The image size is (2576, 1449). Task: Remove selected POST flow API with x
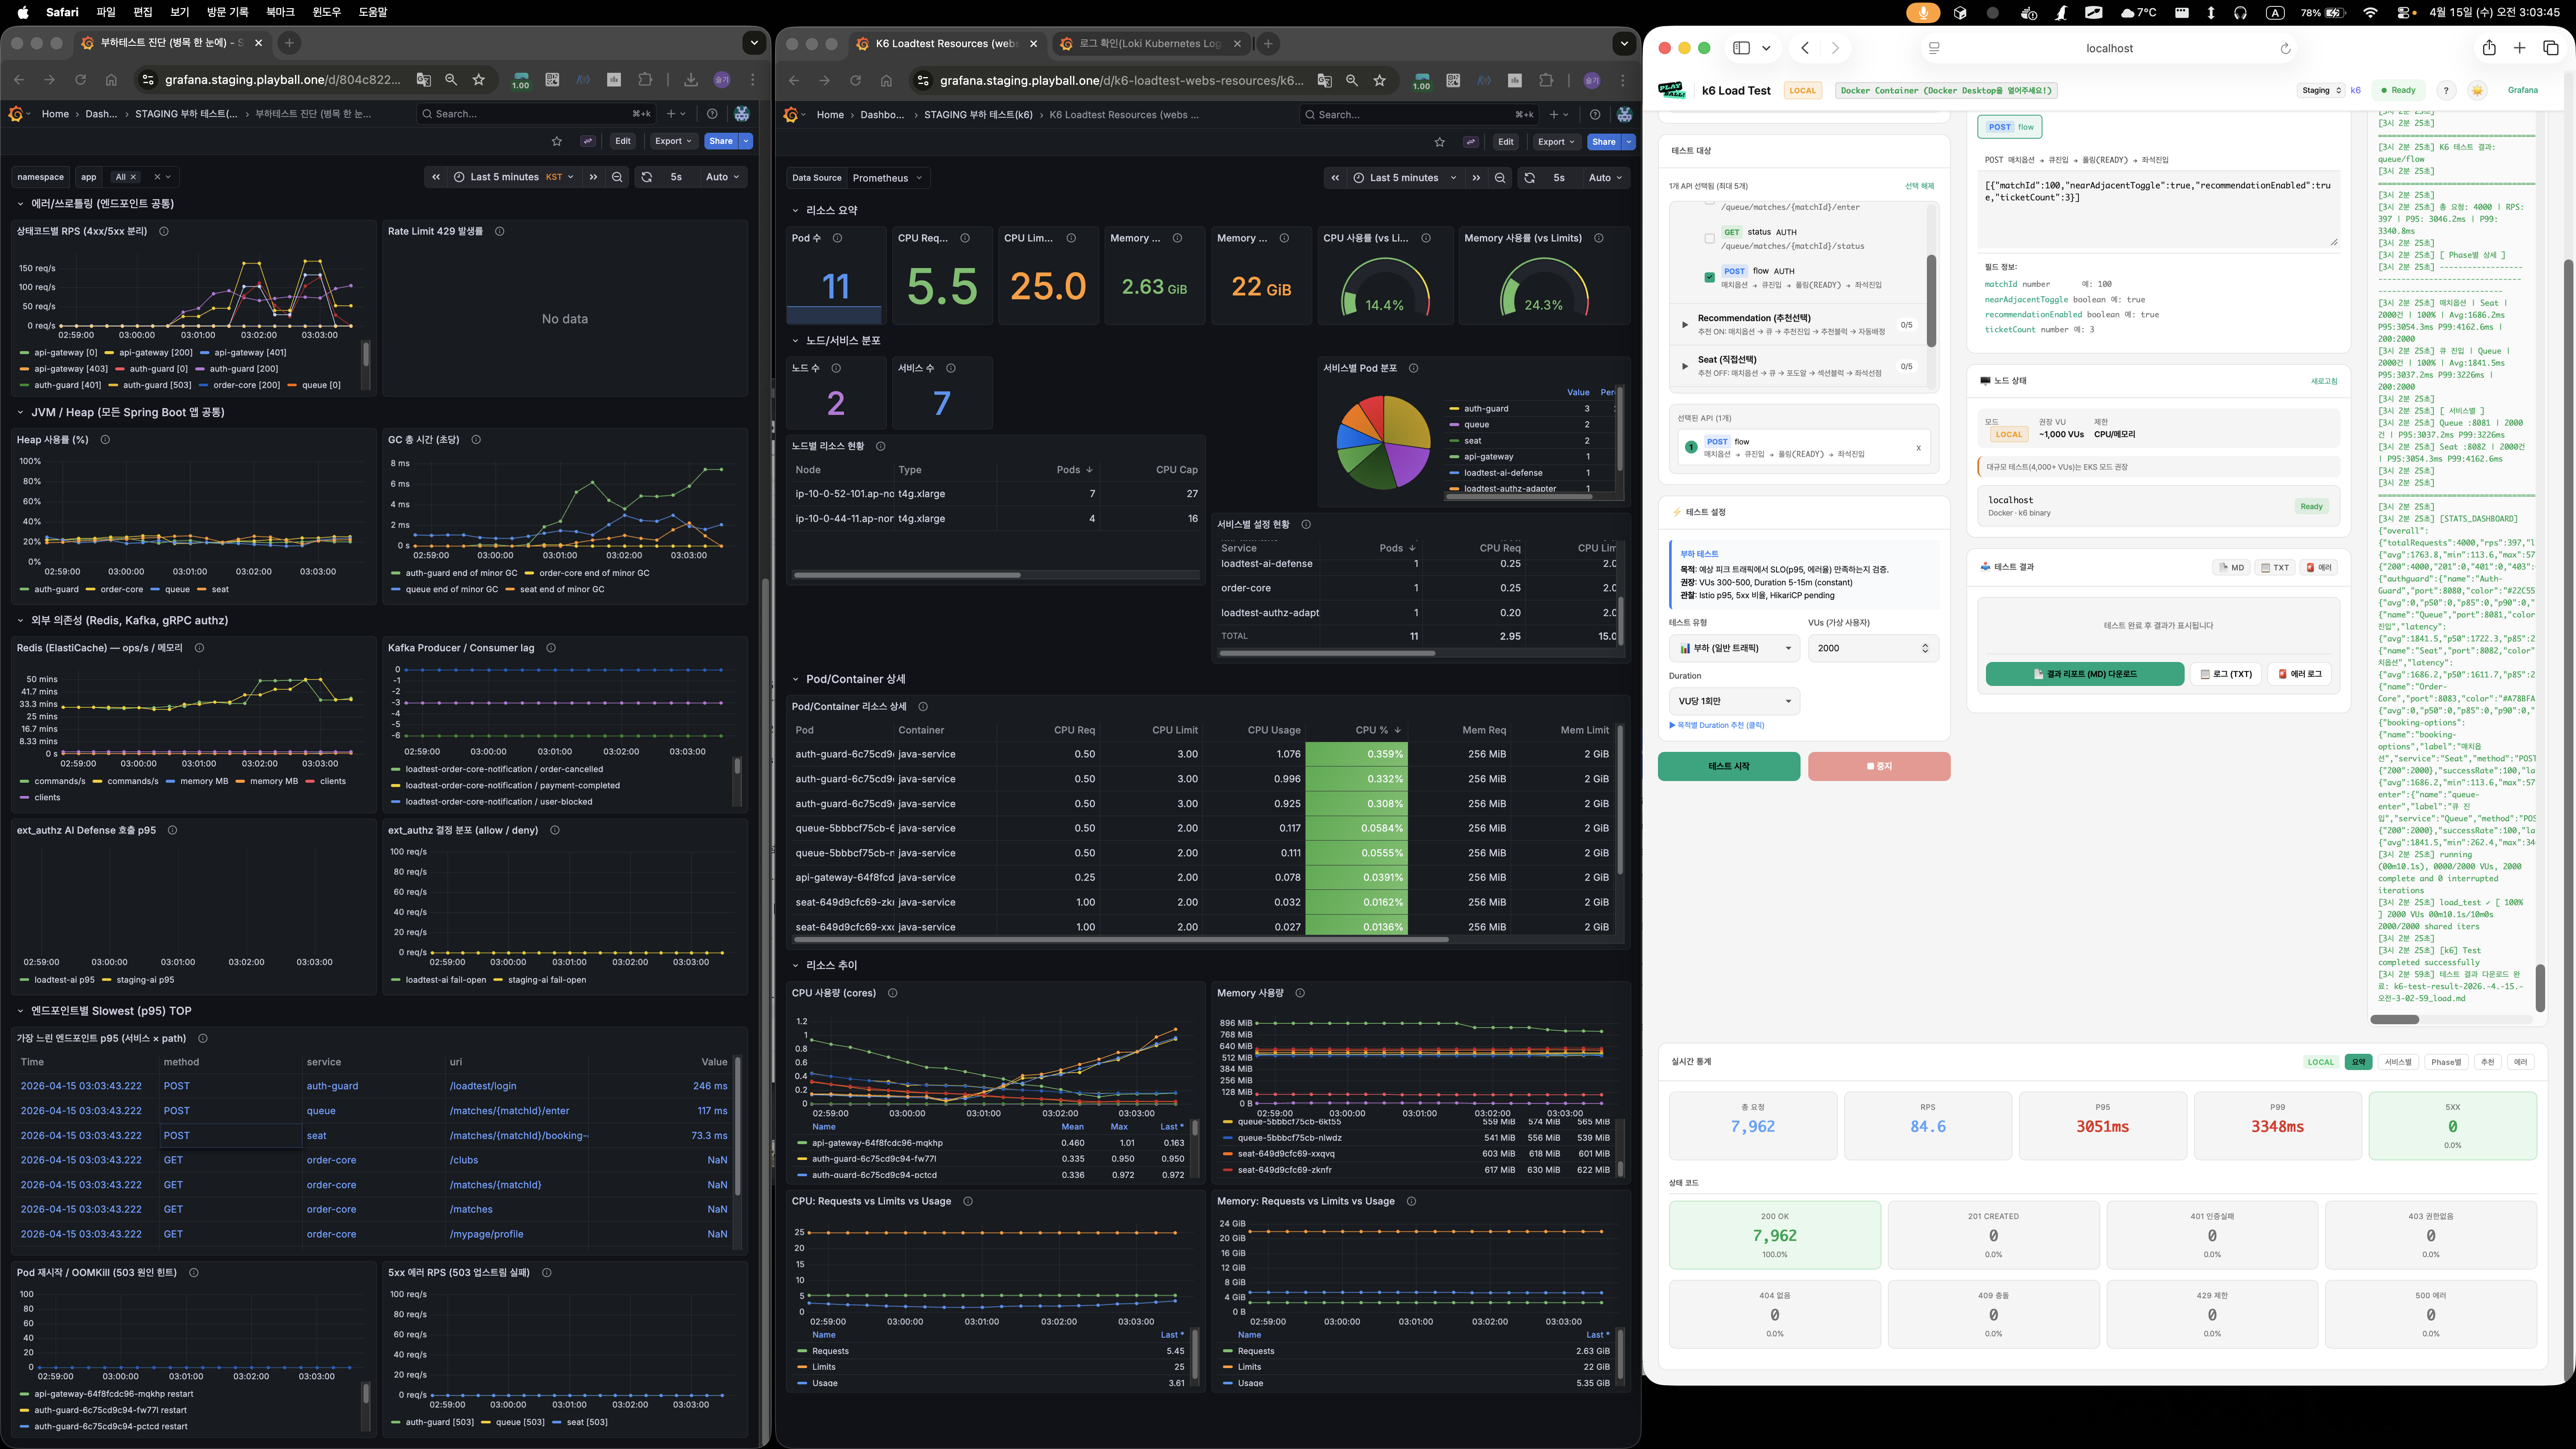(x=1918, y=448)
